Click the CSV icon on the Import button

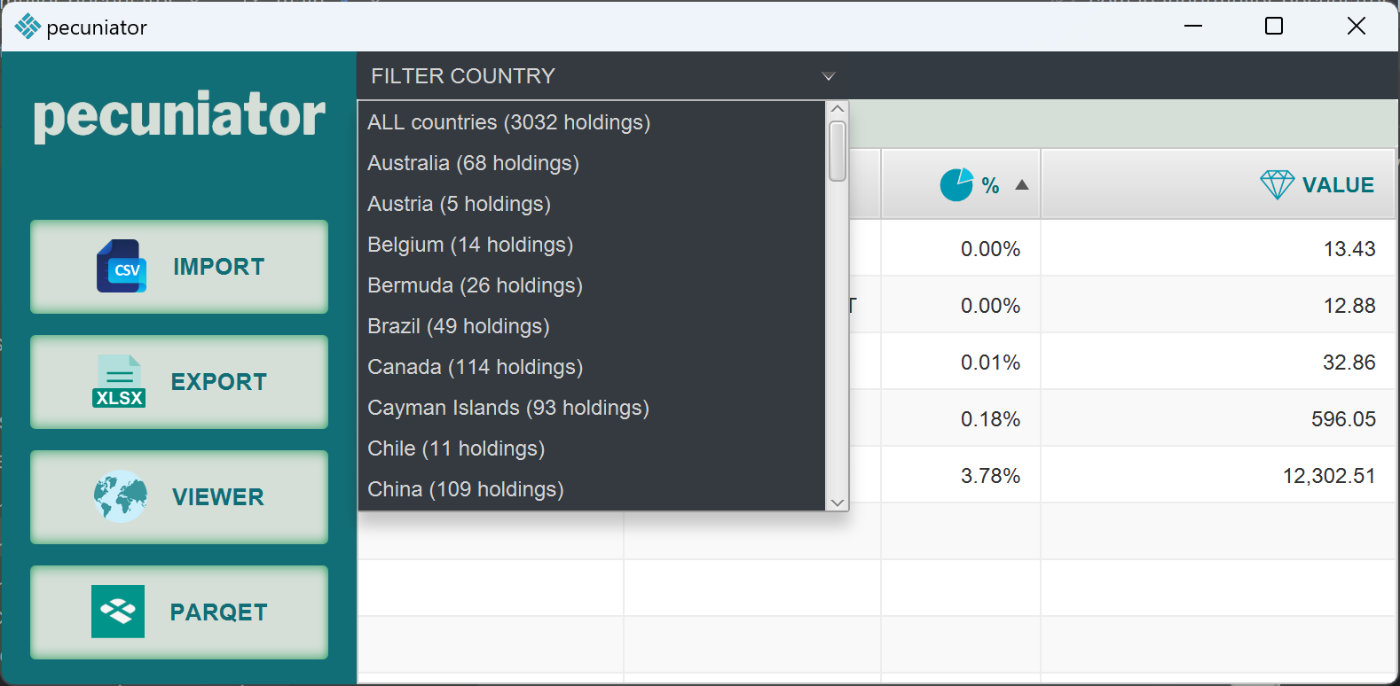point(120,266)
